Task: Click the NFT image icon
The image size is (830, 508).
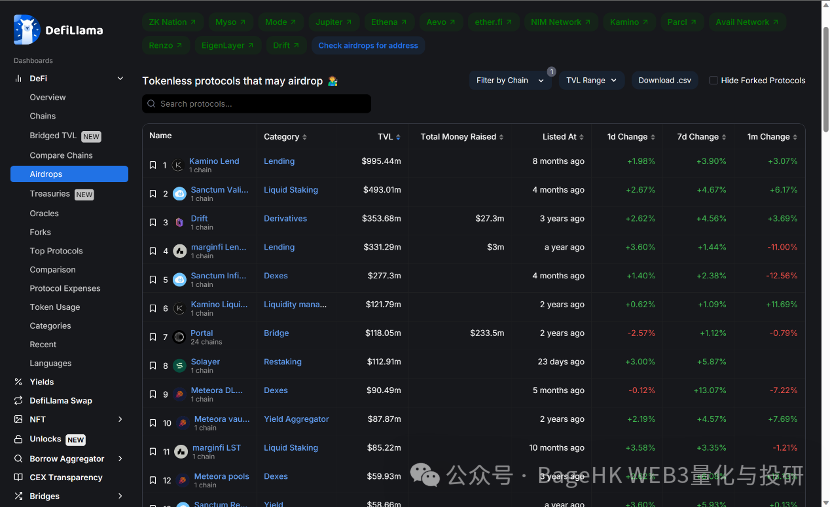Action: point(18,419)
